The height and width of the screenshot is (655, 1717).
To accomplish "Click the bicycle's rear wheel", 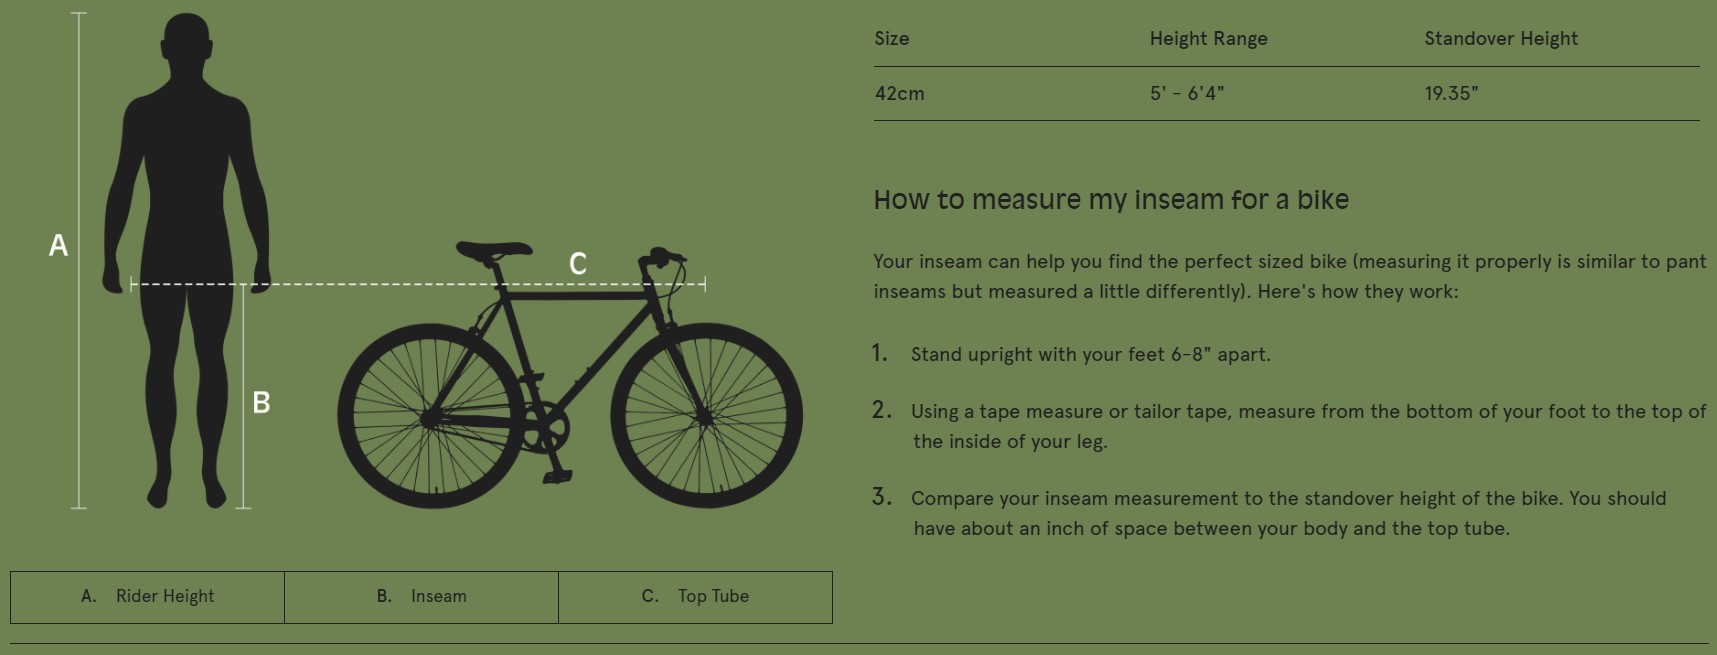I will pyautogui.click(x=430, y=416).
